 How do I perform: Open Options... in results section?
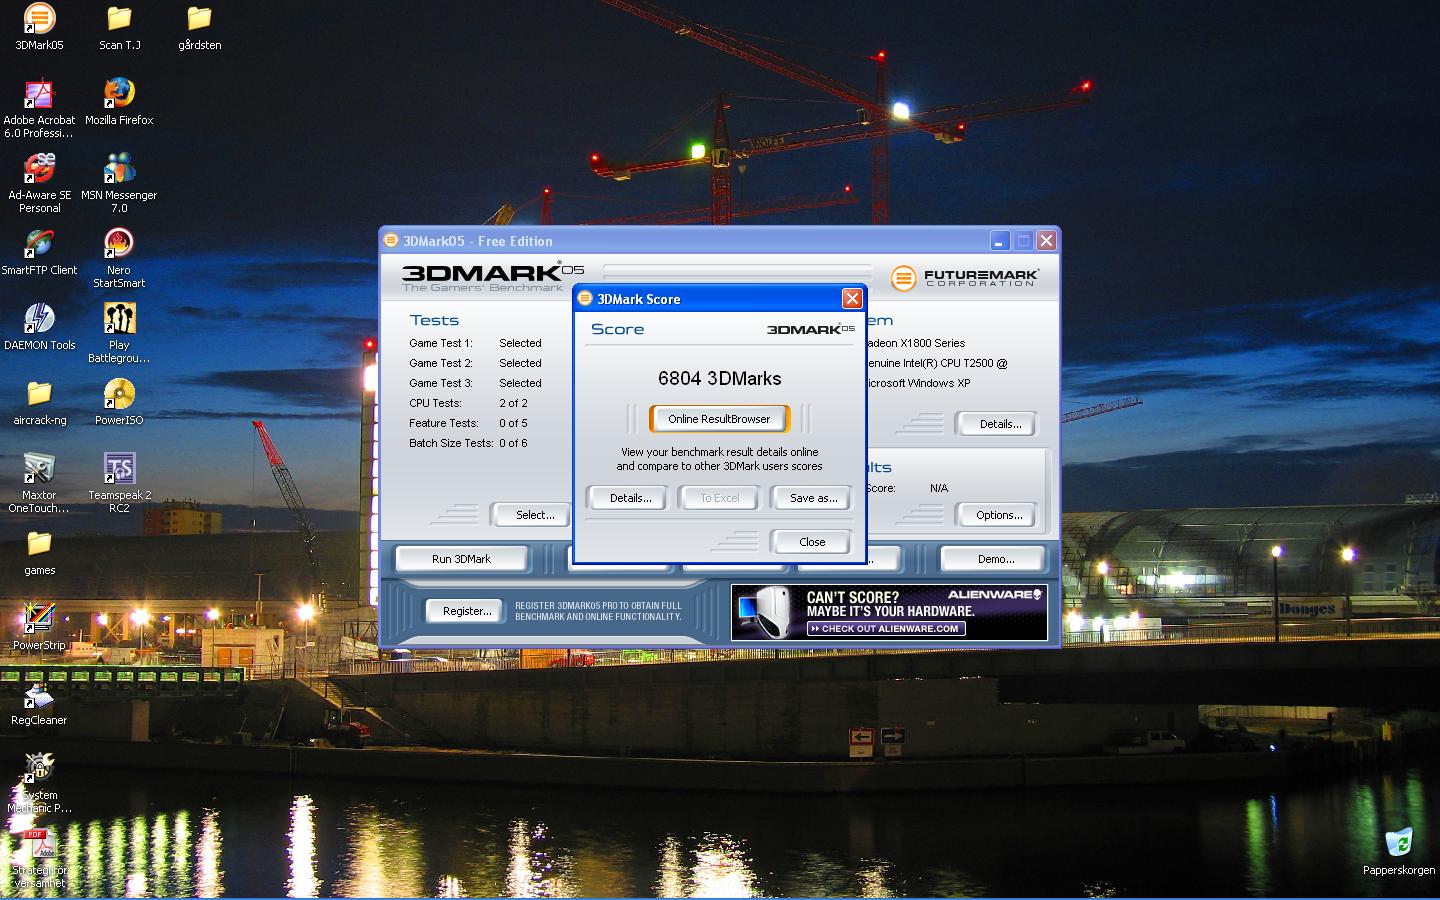point(996,515)
